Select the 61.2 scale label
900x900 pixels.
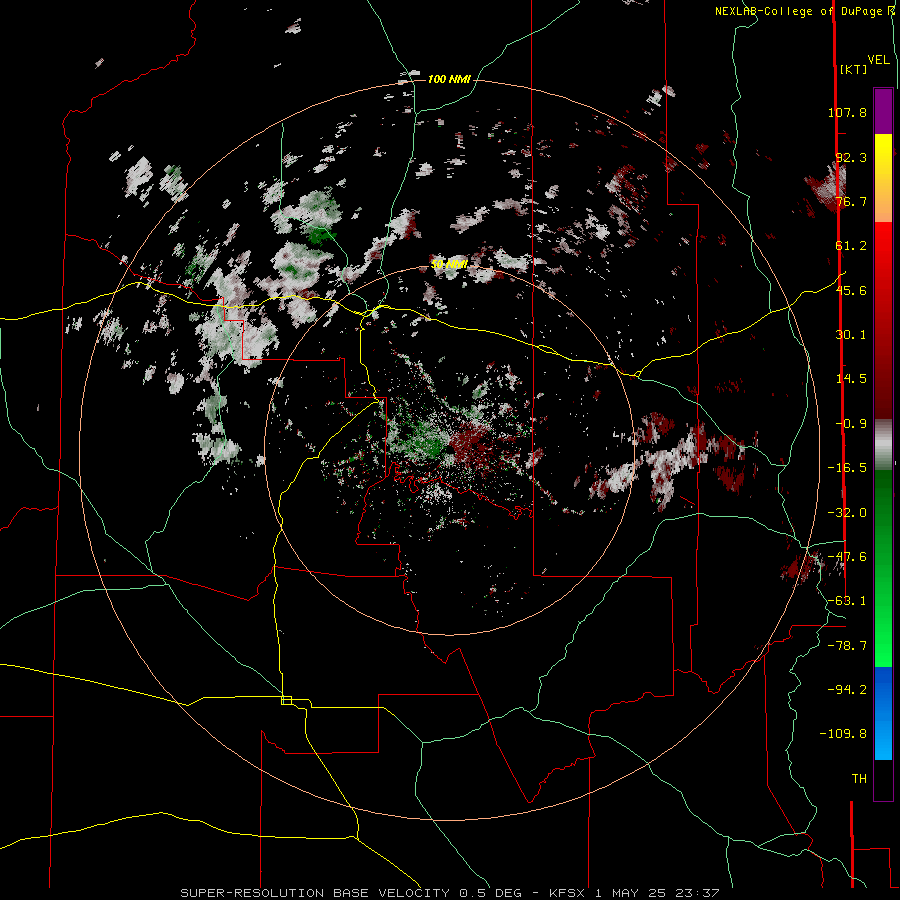pyautogui.click(x=851, y=246)
